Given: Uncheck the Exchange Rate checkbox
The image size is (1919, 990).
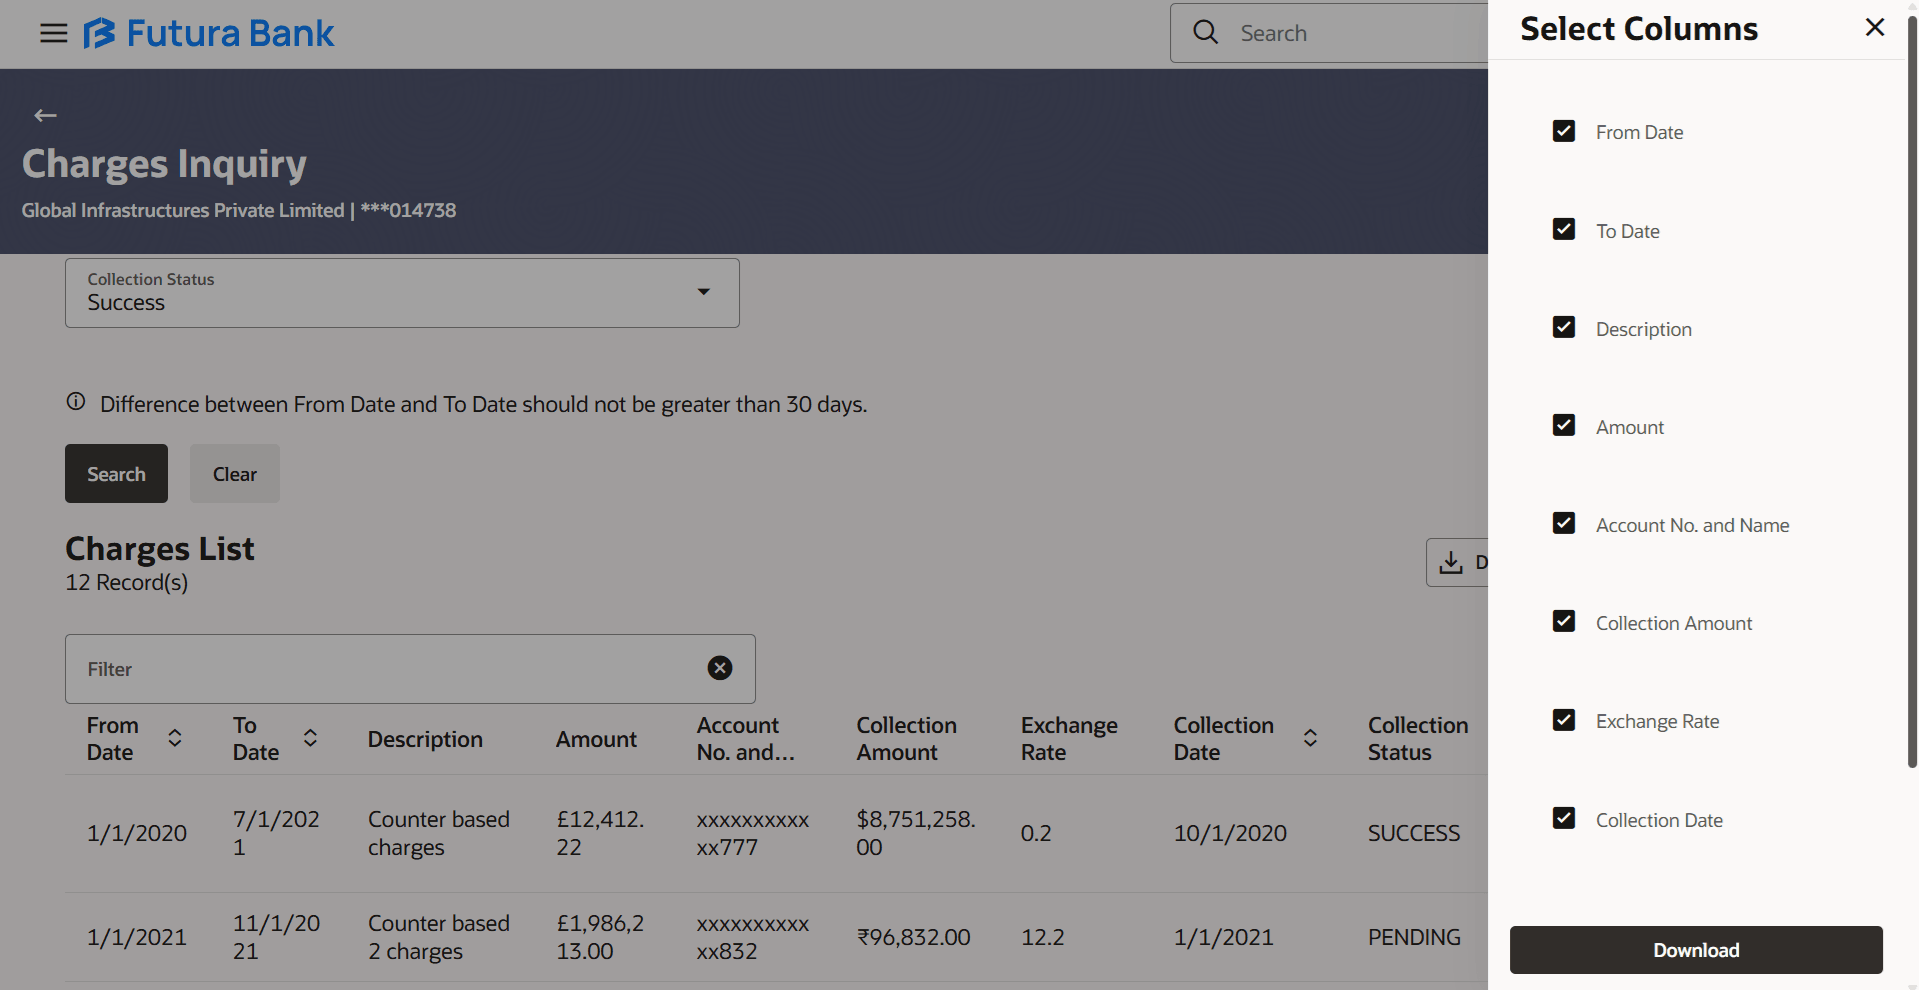Looking at the screenshot, I should click(1564, 720).
